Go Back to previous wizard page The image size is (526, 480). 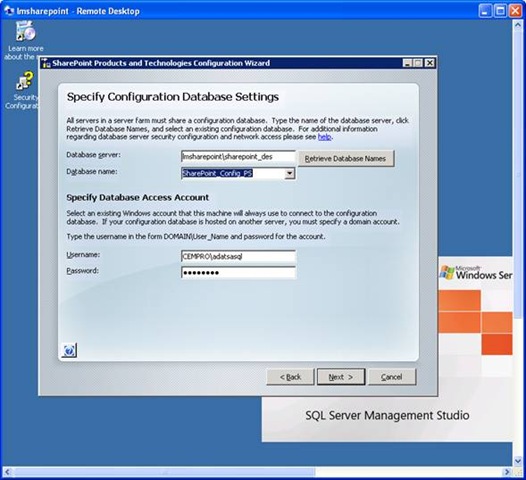(290, 377)
